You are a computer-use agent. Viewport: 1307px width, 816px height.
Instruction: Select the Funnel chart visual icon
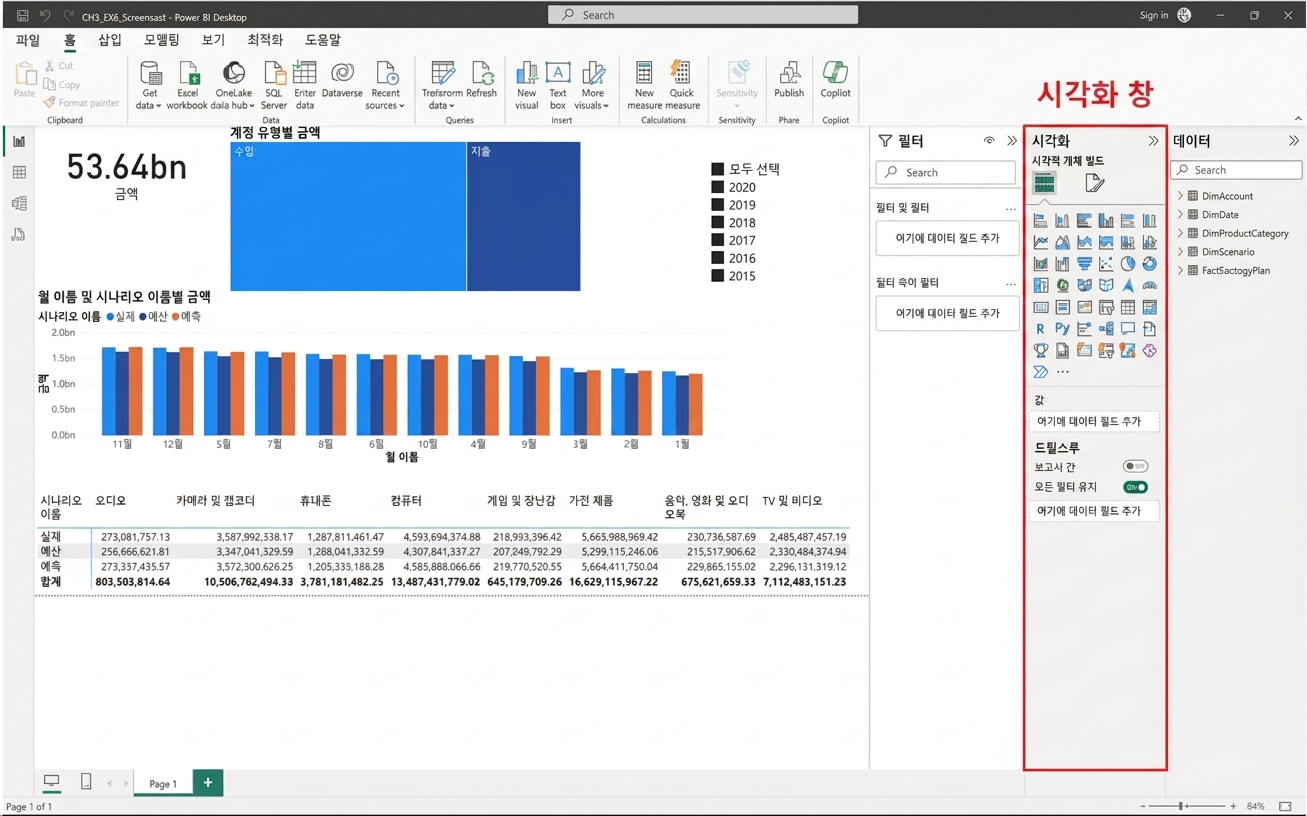1084,264
